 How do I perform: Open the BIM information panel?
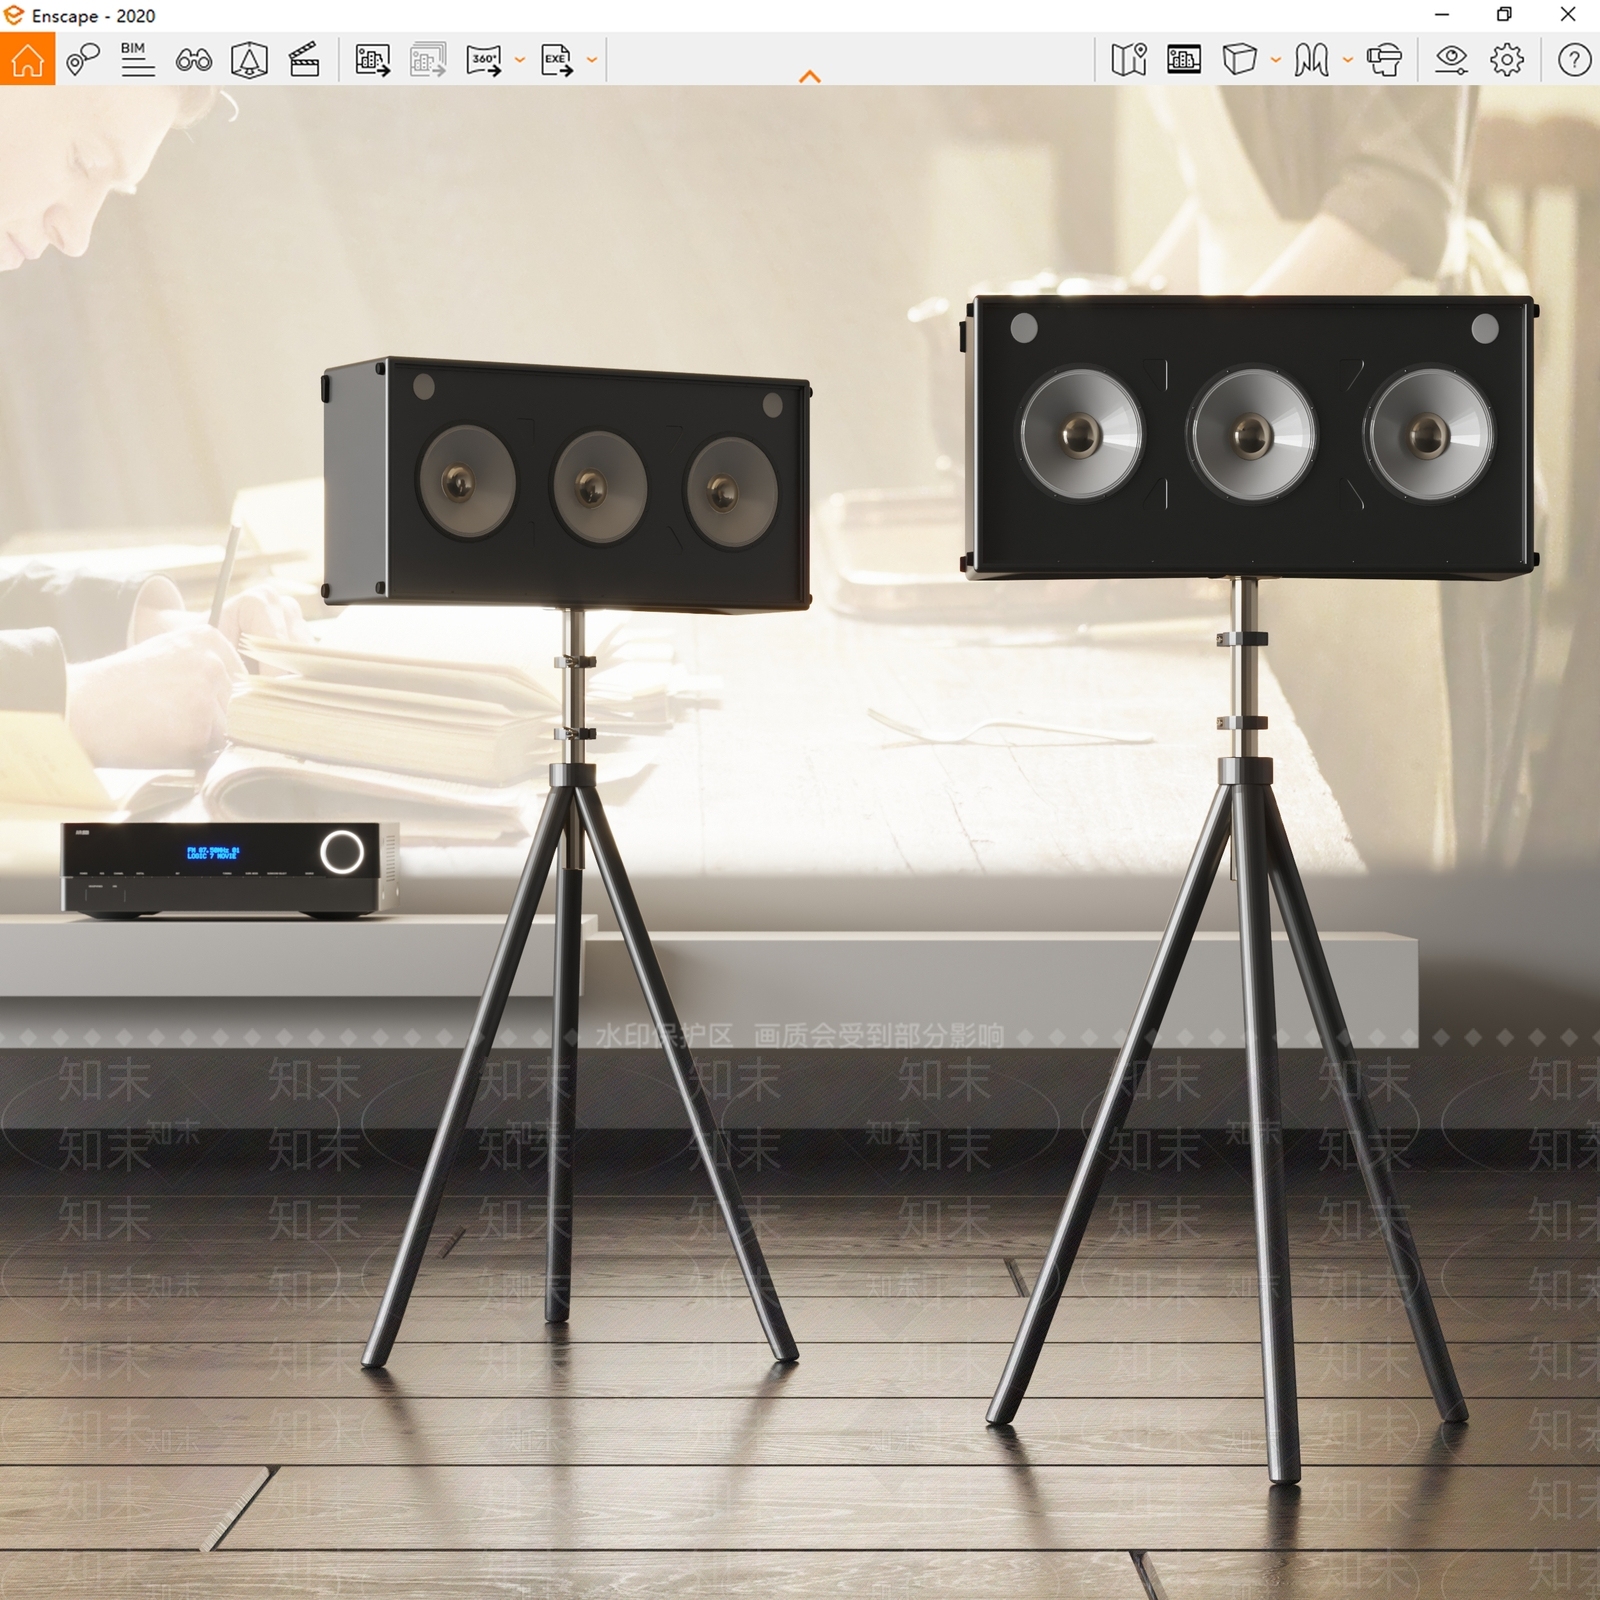coord(137,60)
